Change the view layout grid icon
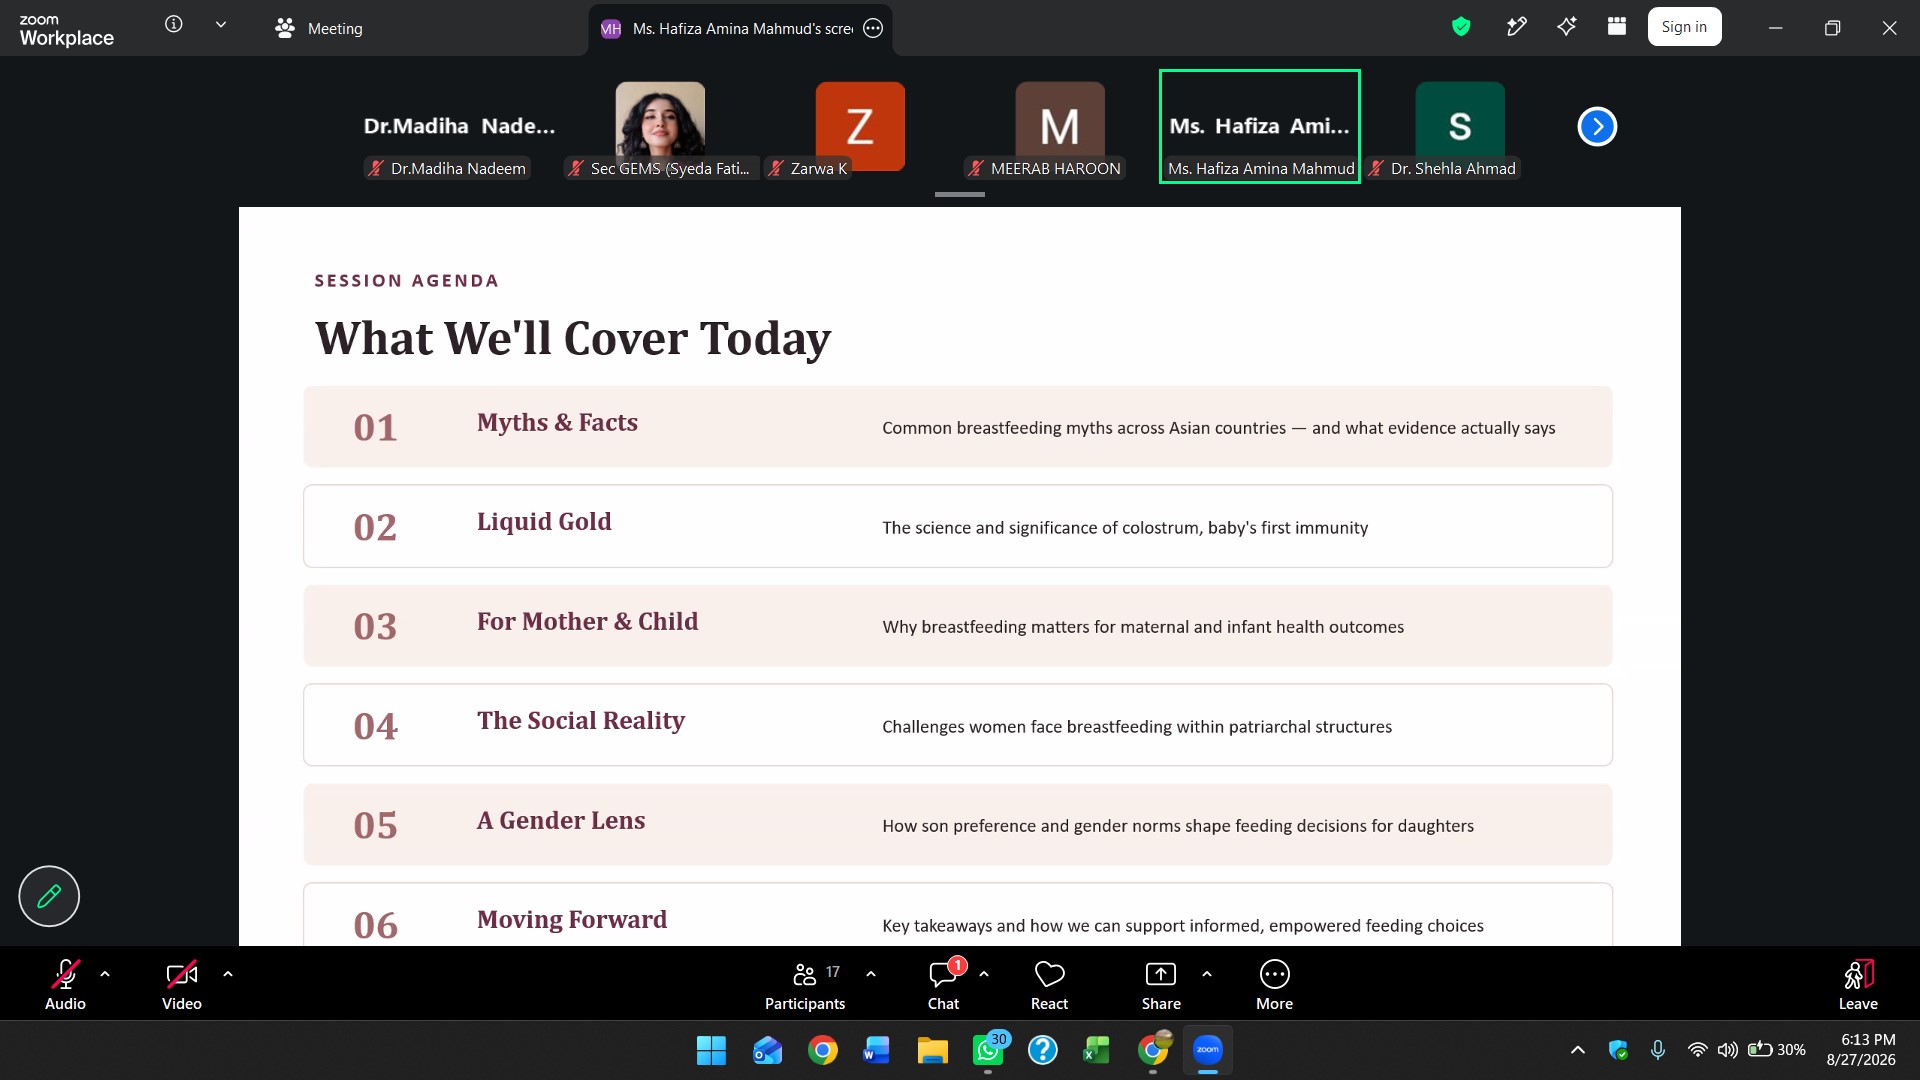The image size is (1920, 1080). tap(1617, 27)
